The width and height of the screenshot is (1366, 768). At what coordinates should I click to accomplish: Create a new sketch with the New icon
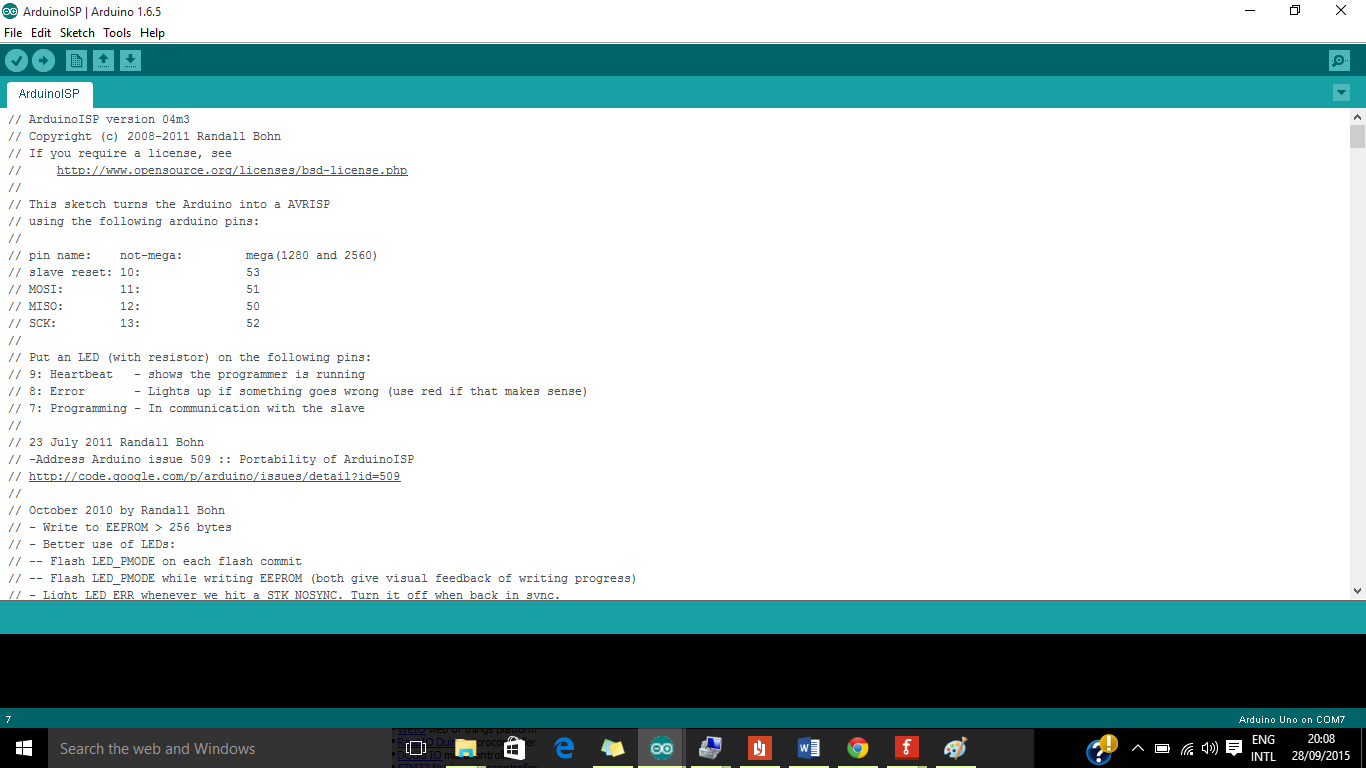coord(76,61)
